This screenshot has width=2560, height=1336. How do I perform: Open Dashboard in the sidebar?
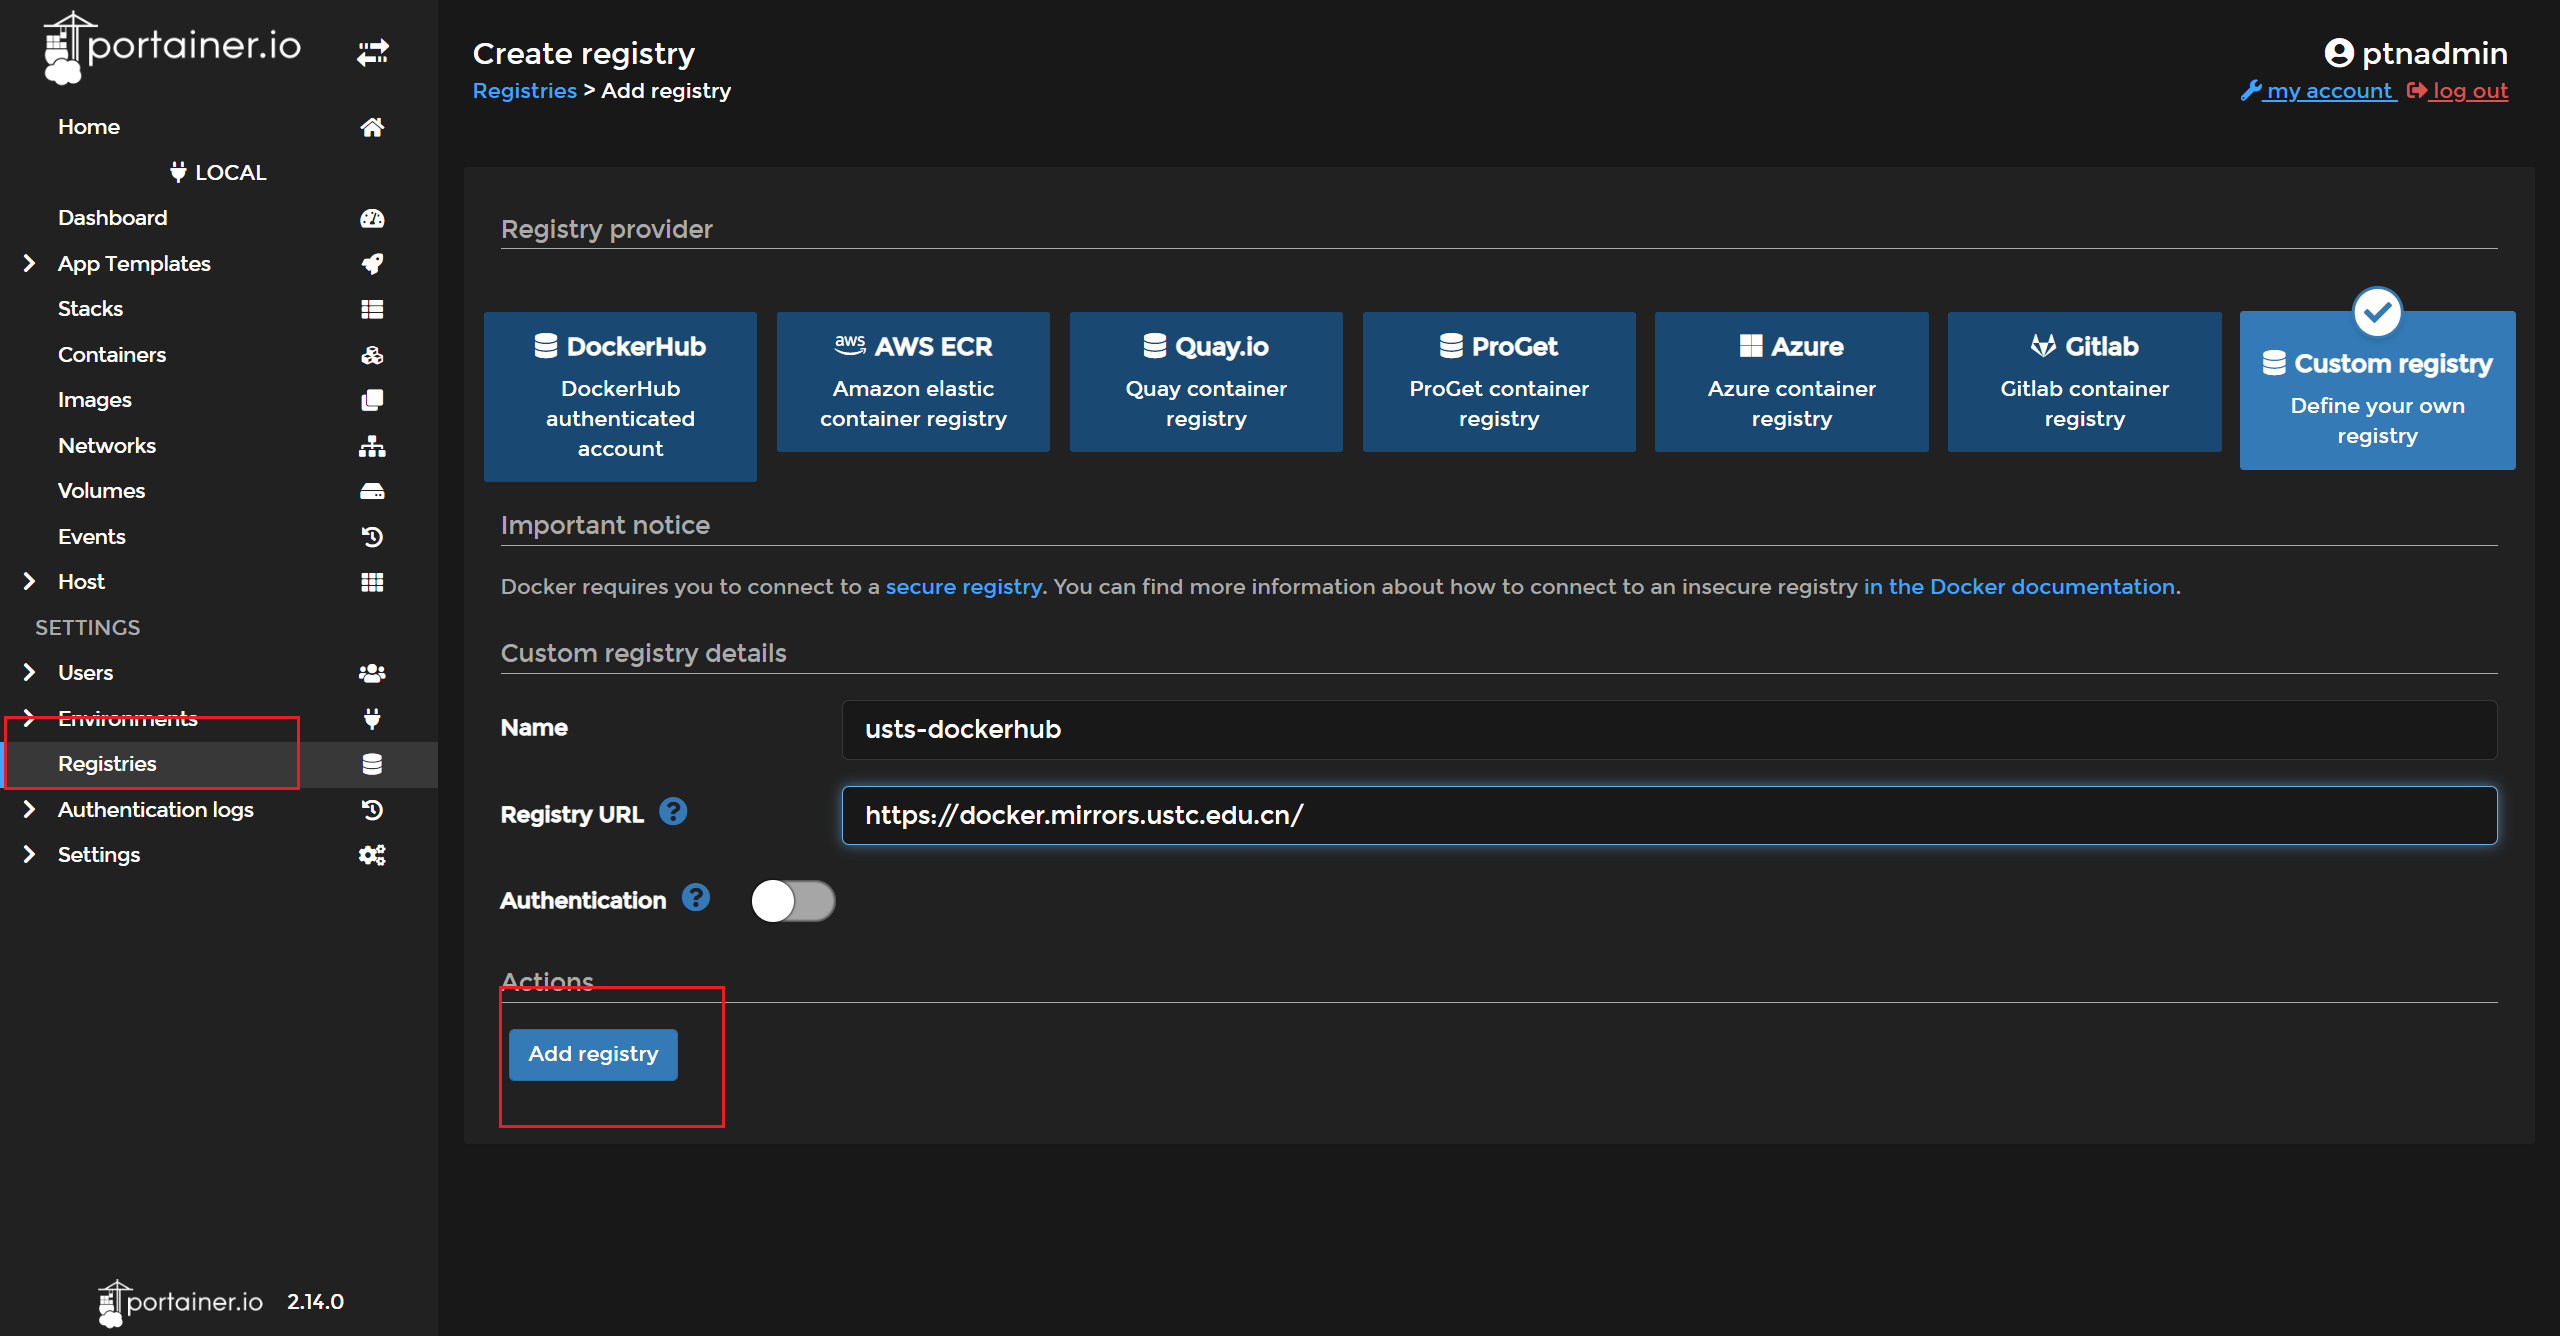[113, 218]
